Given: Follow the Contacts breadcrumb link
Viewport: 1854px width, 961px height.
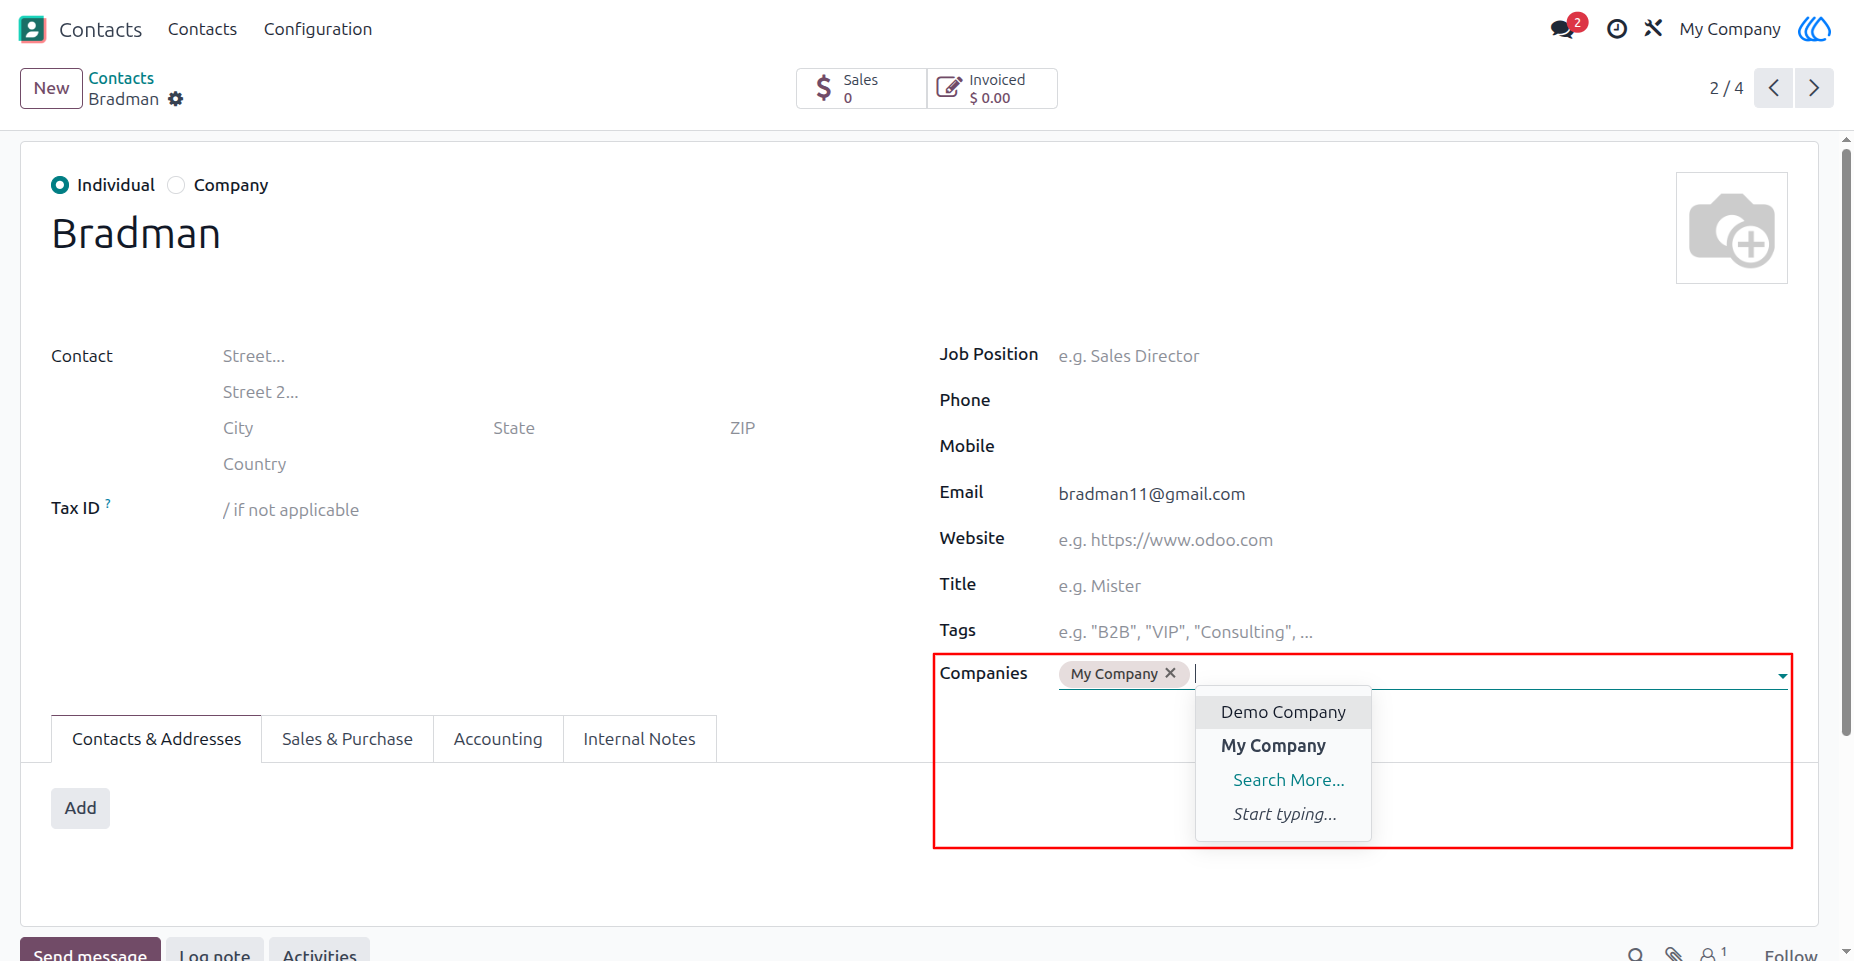Looking at the screenshot, I should point(121,78).
